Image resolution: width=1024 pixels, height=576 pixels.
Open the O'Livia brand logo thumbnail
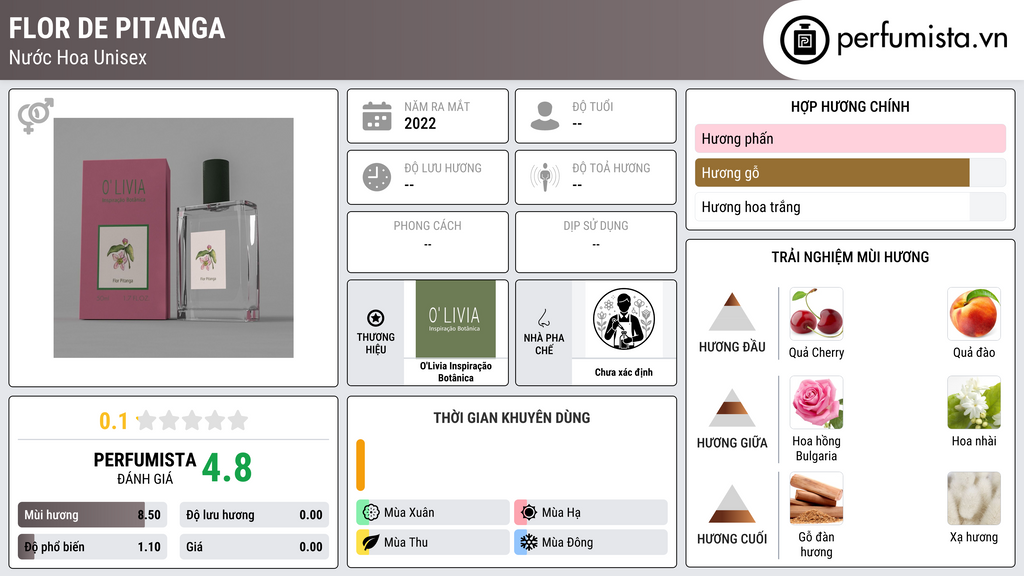(455, 319)
